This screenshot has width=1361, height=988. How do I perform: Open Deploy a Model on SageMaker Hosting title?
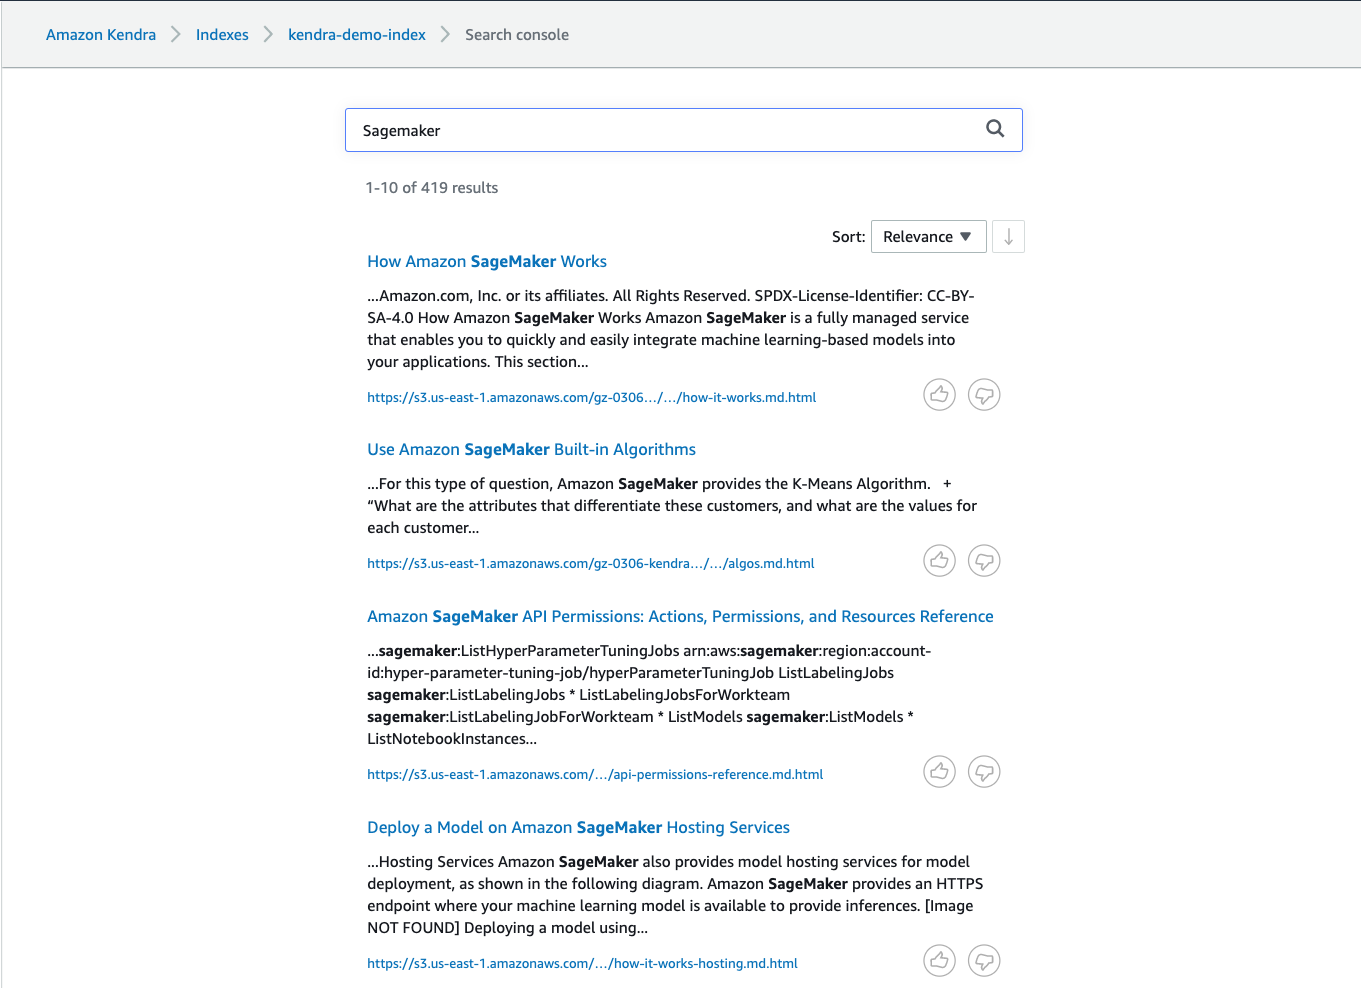click(578, 827)
